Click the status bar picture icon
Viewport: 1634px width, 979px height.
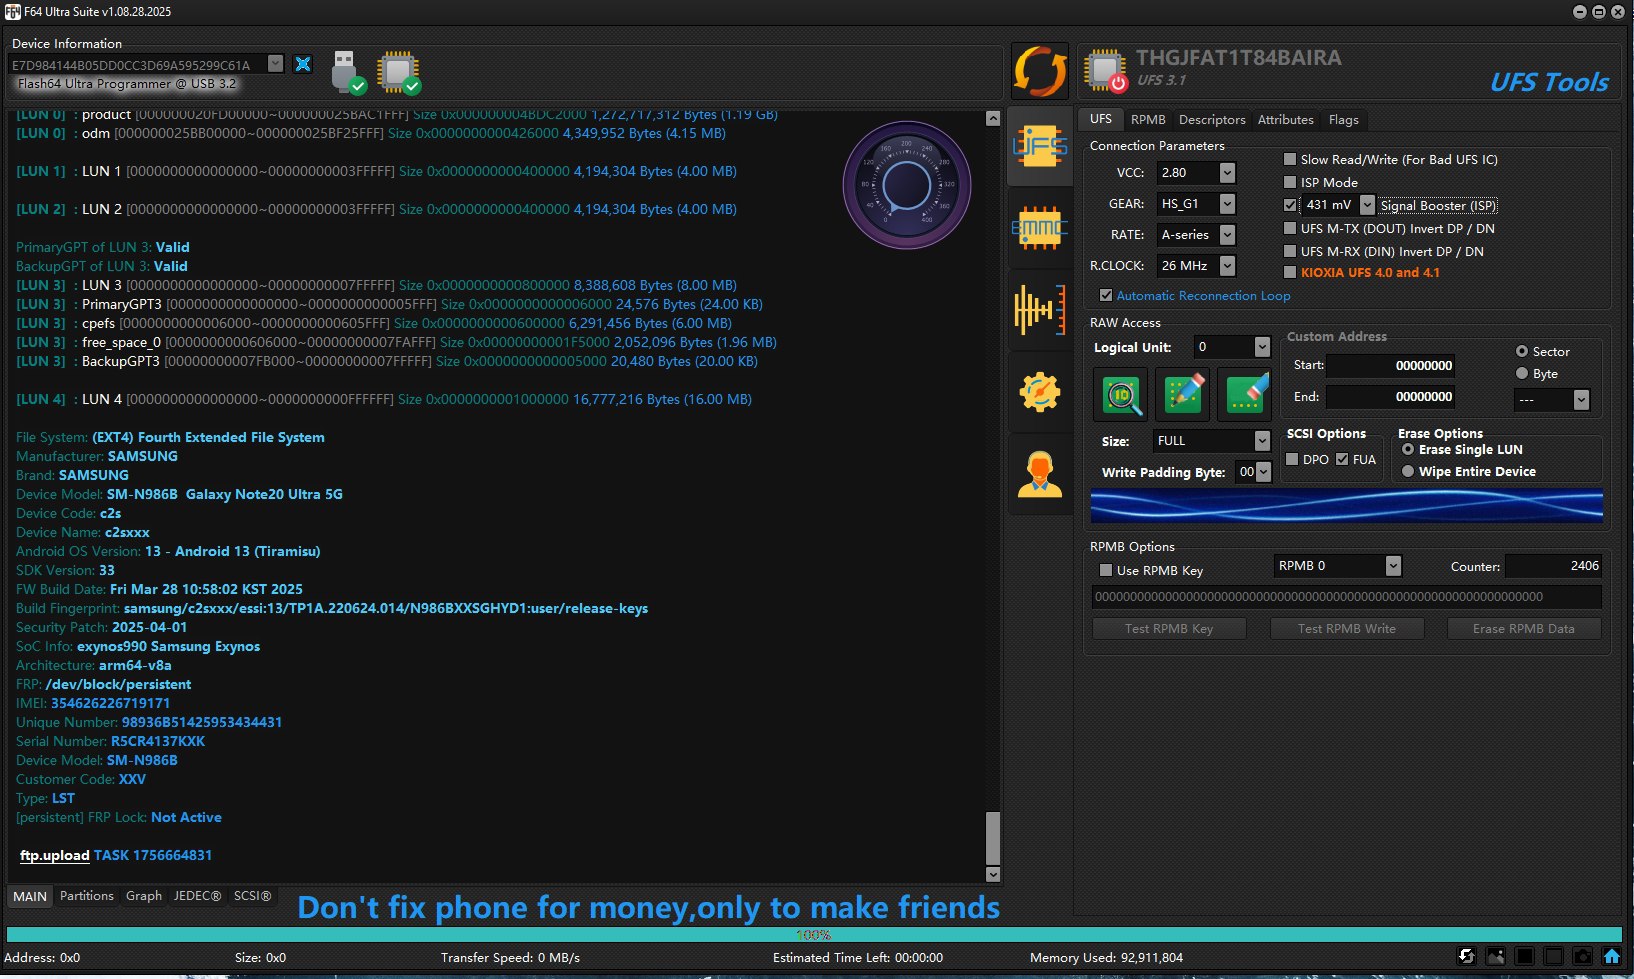(1496, 957)
